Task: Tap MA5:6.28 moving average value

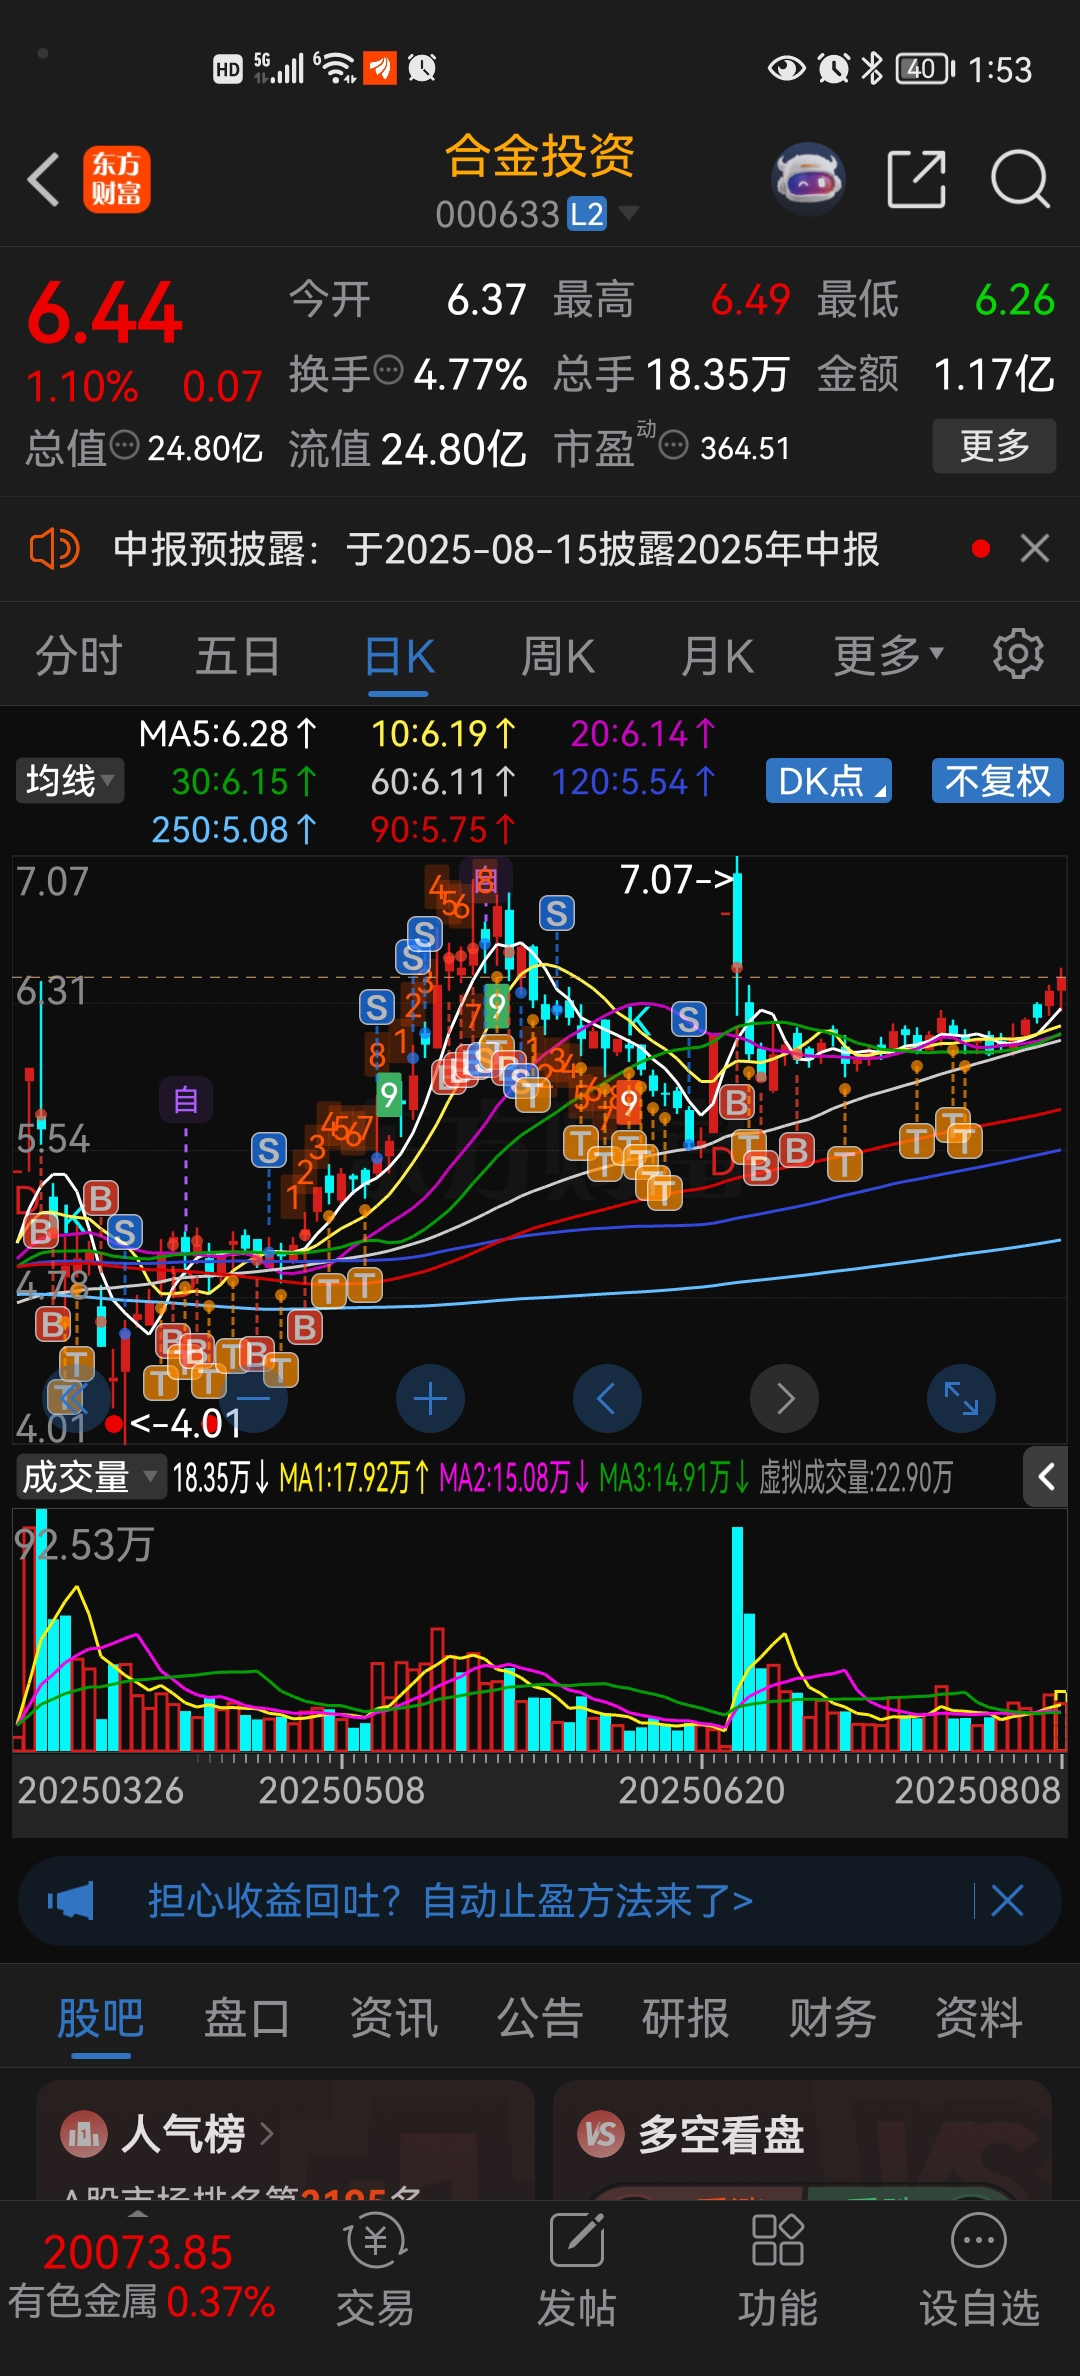Action: click(x=227, y=734)
